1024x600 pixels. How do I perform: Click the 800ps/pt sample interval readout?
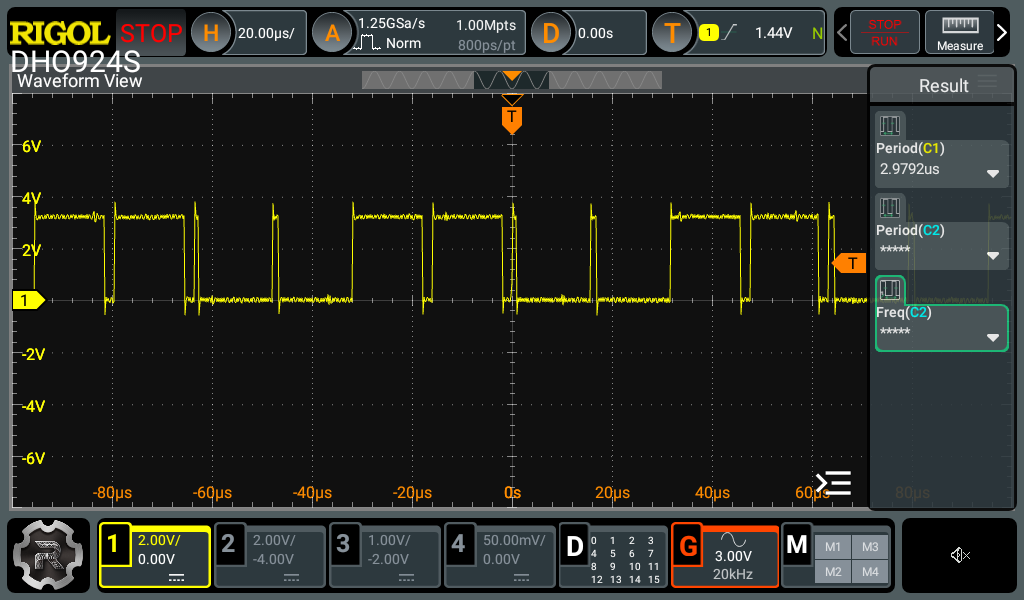pos(487,45)
